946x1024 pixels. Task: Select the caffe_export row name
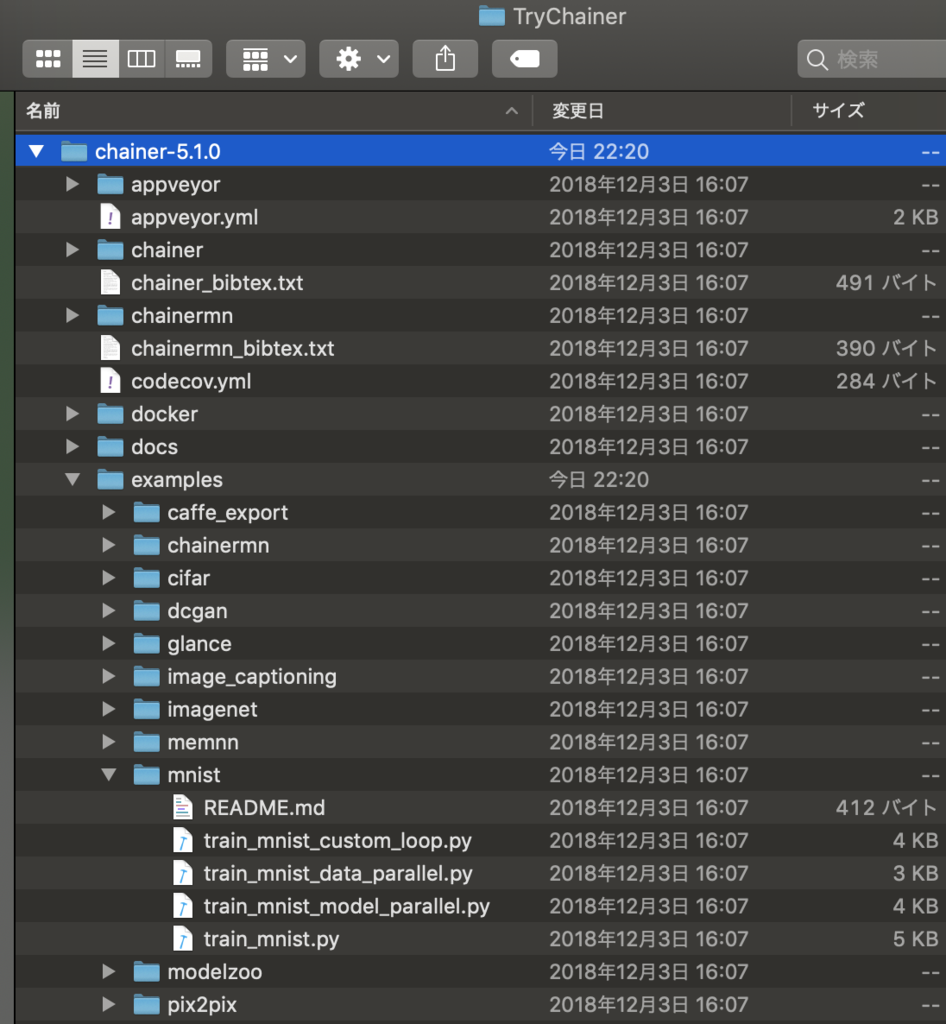click(227, 513)
